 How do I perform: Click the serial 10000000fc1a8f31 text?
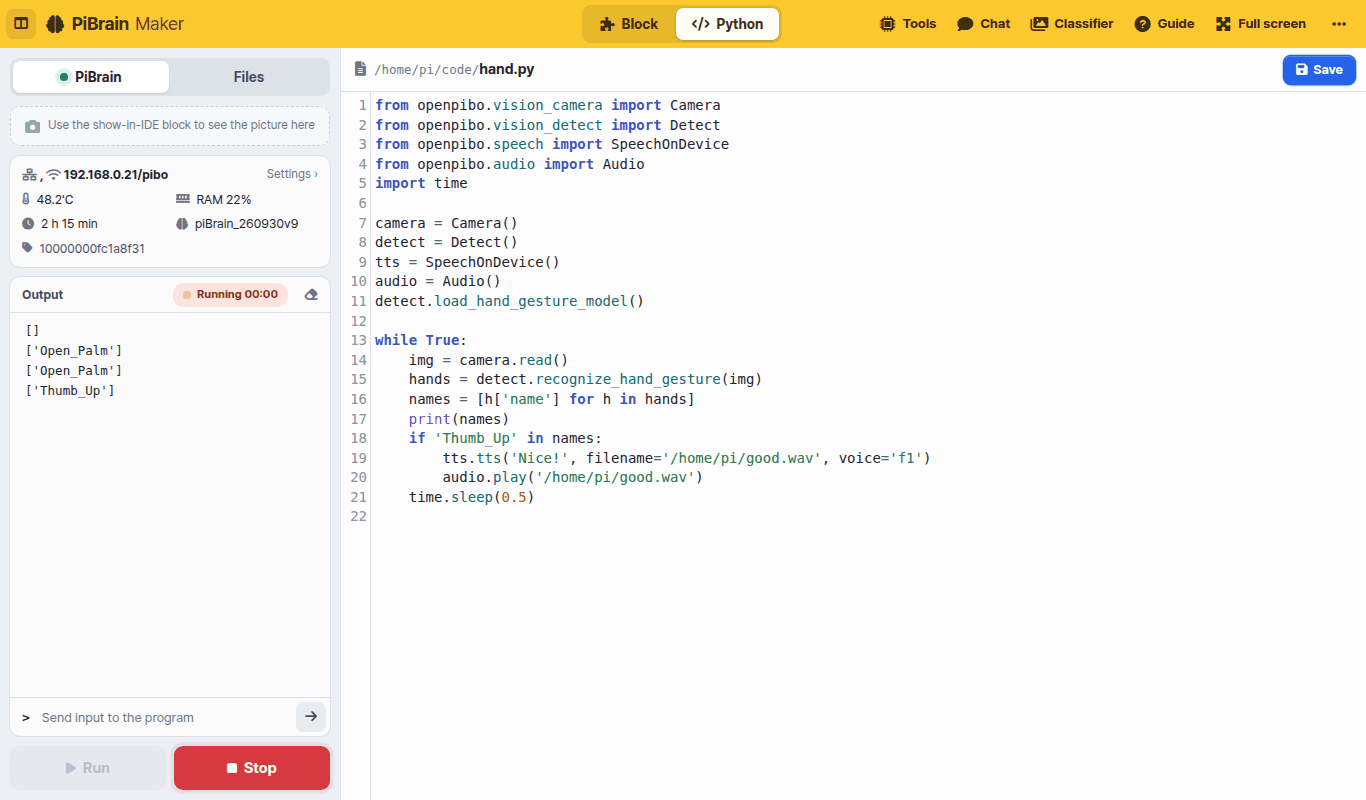(92, 248)
